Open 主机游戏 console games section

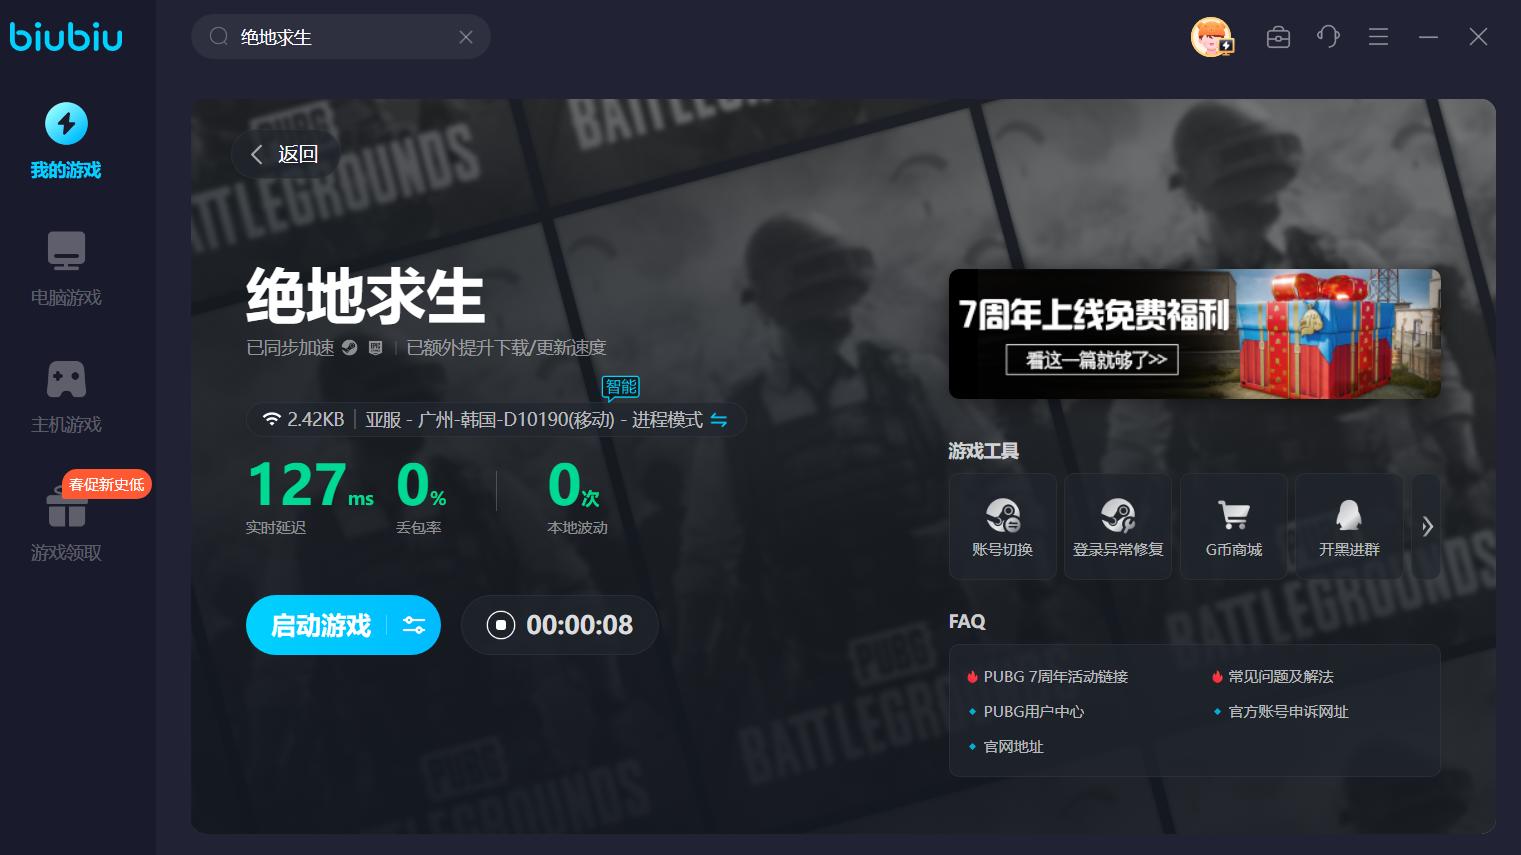pos(66,396)
